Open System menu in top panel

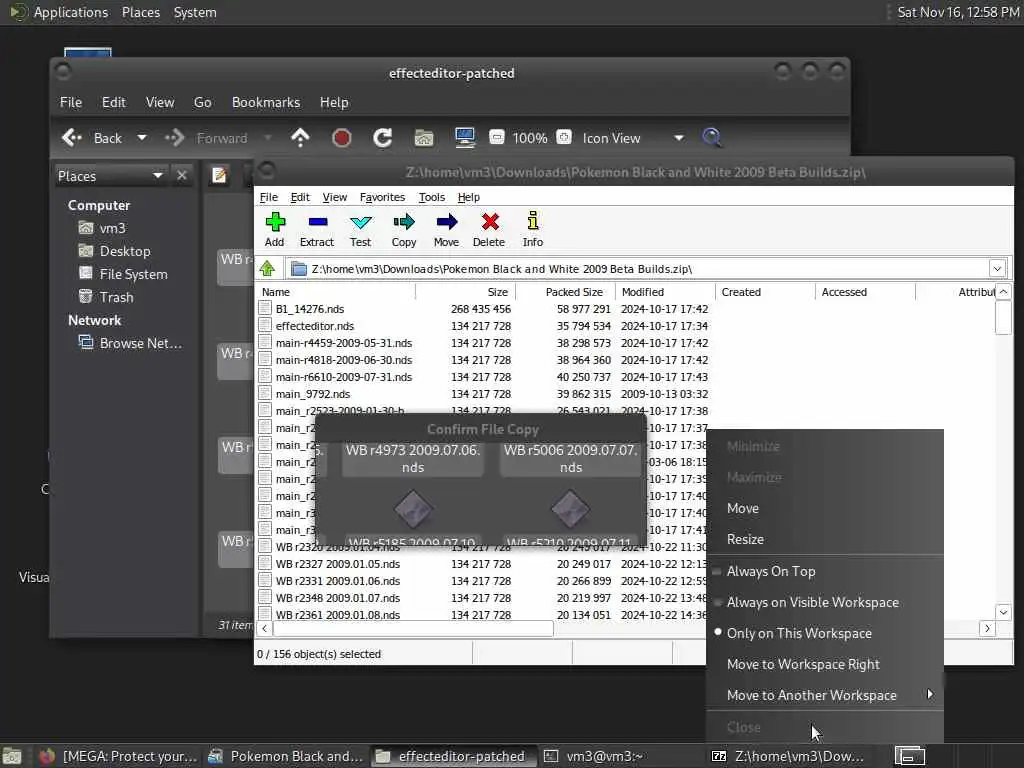[195, 12]
